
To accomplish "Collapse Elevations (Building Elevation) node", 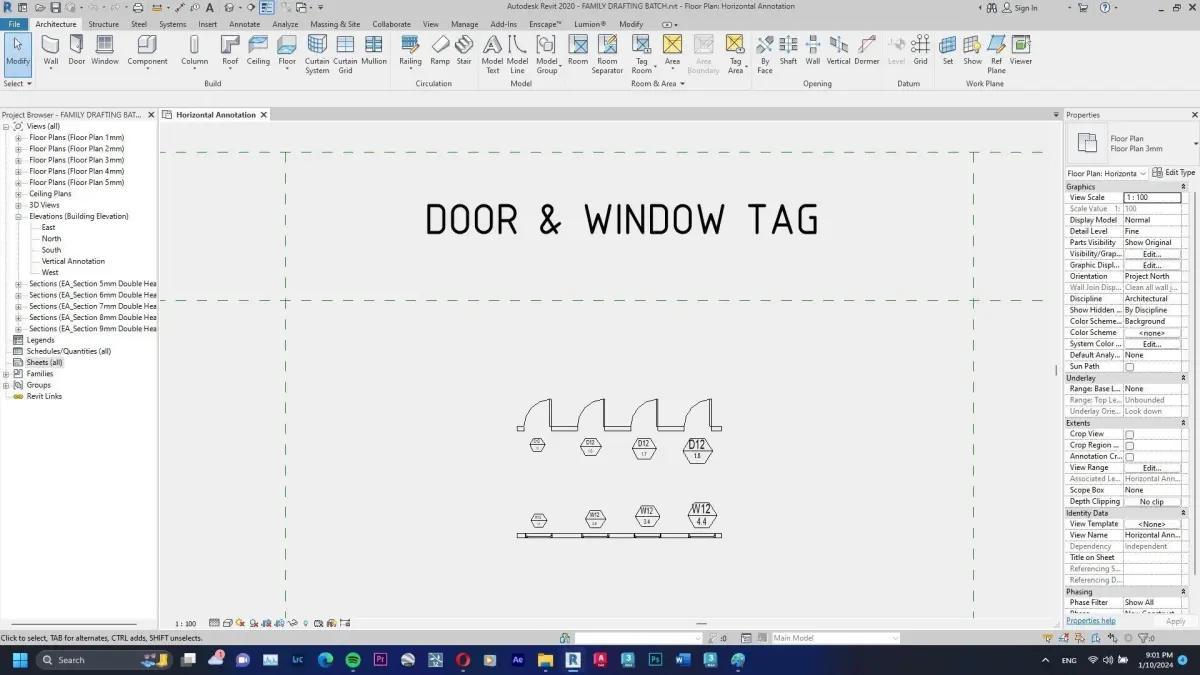I will pos(18,216).
